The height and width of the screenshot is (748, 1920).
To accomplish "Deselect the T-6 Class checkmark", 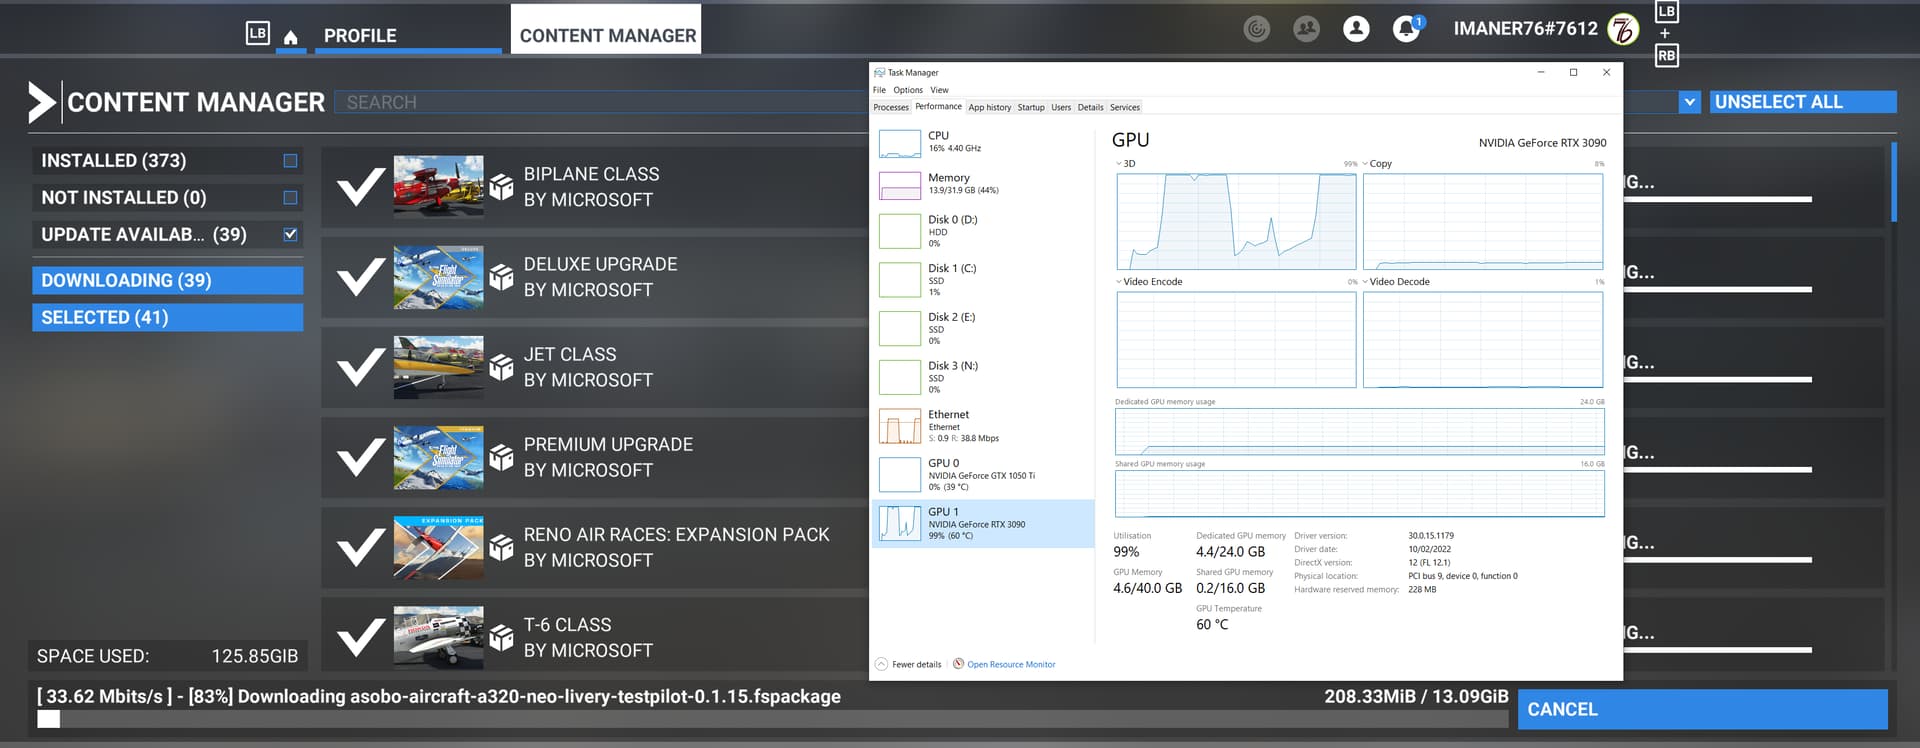I will (x=360, y=637).
